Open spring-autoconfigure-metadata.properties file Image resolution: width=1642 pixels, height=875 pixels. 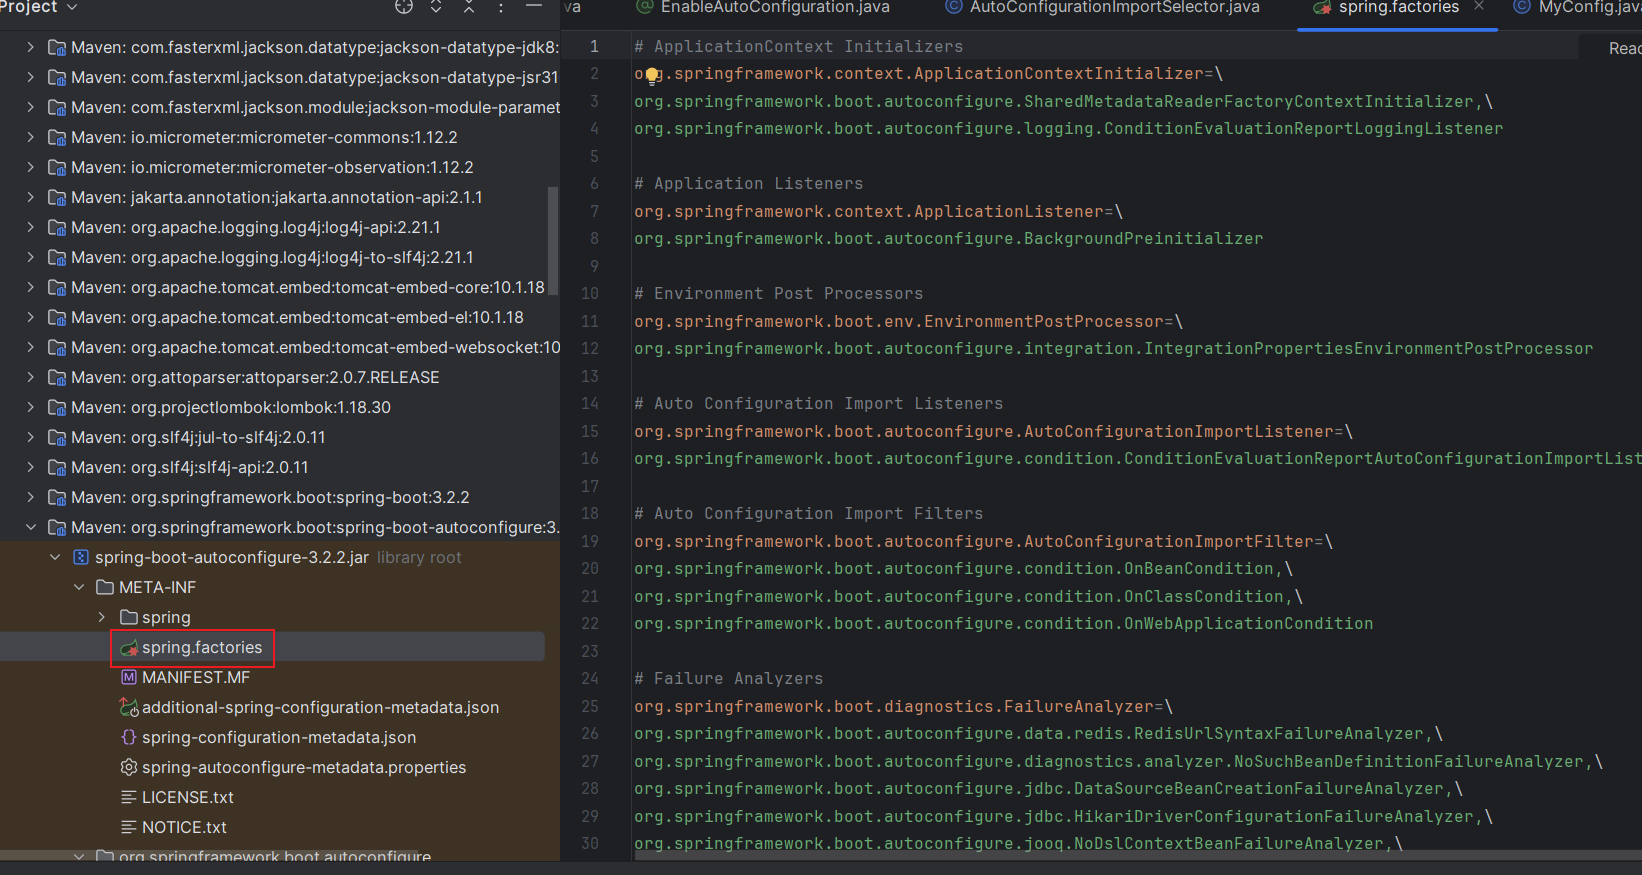click(304, 767)
